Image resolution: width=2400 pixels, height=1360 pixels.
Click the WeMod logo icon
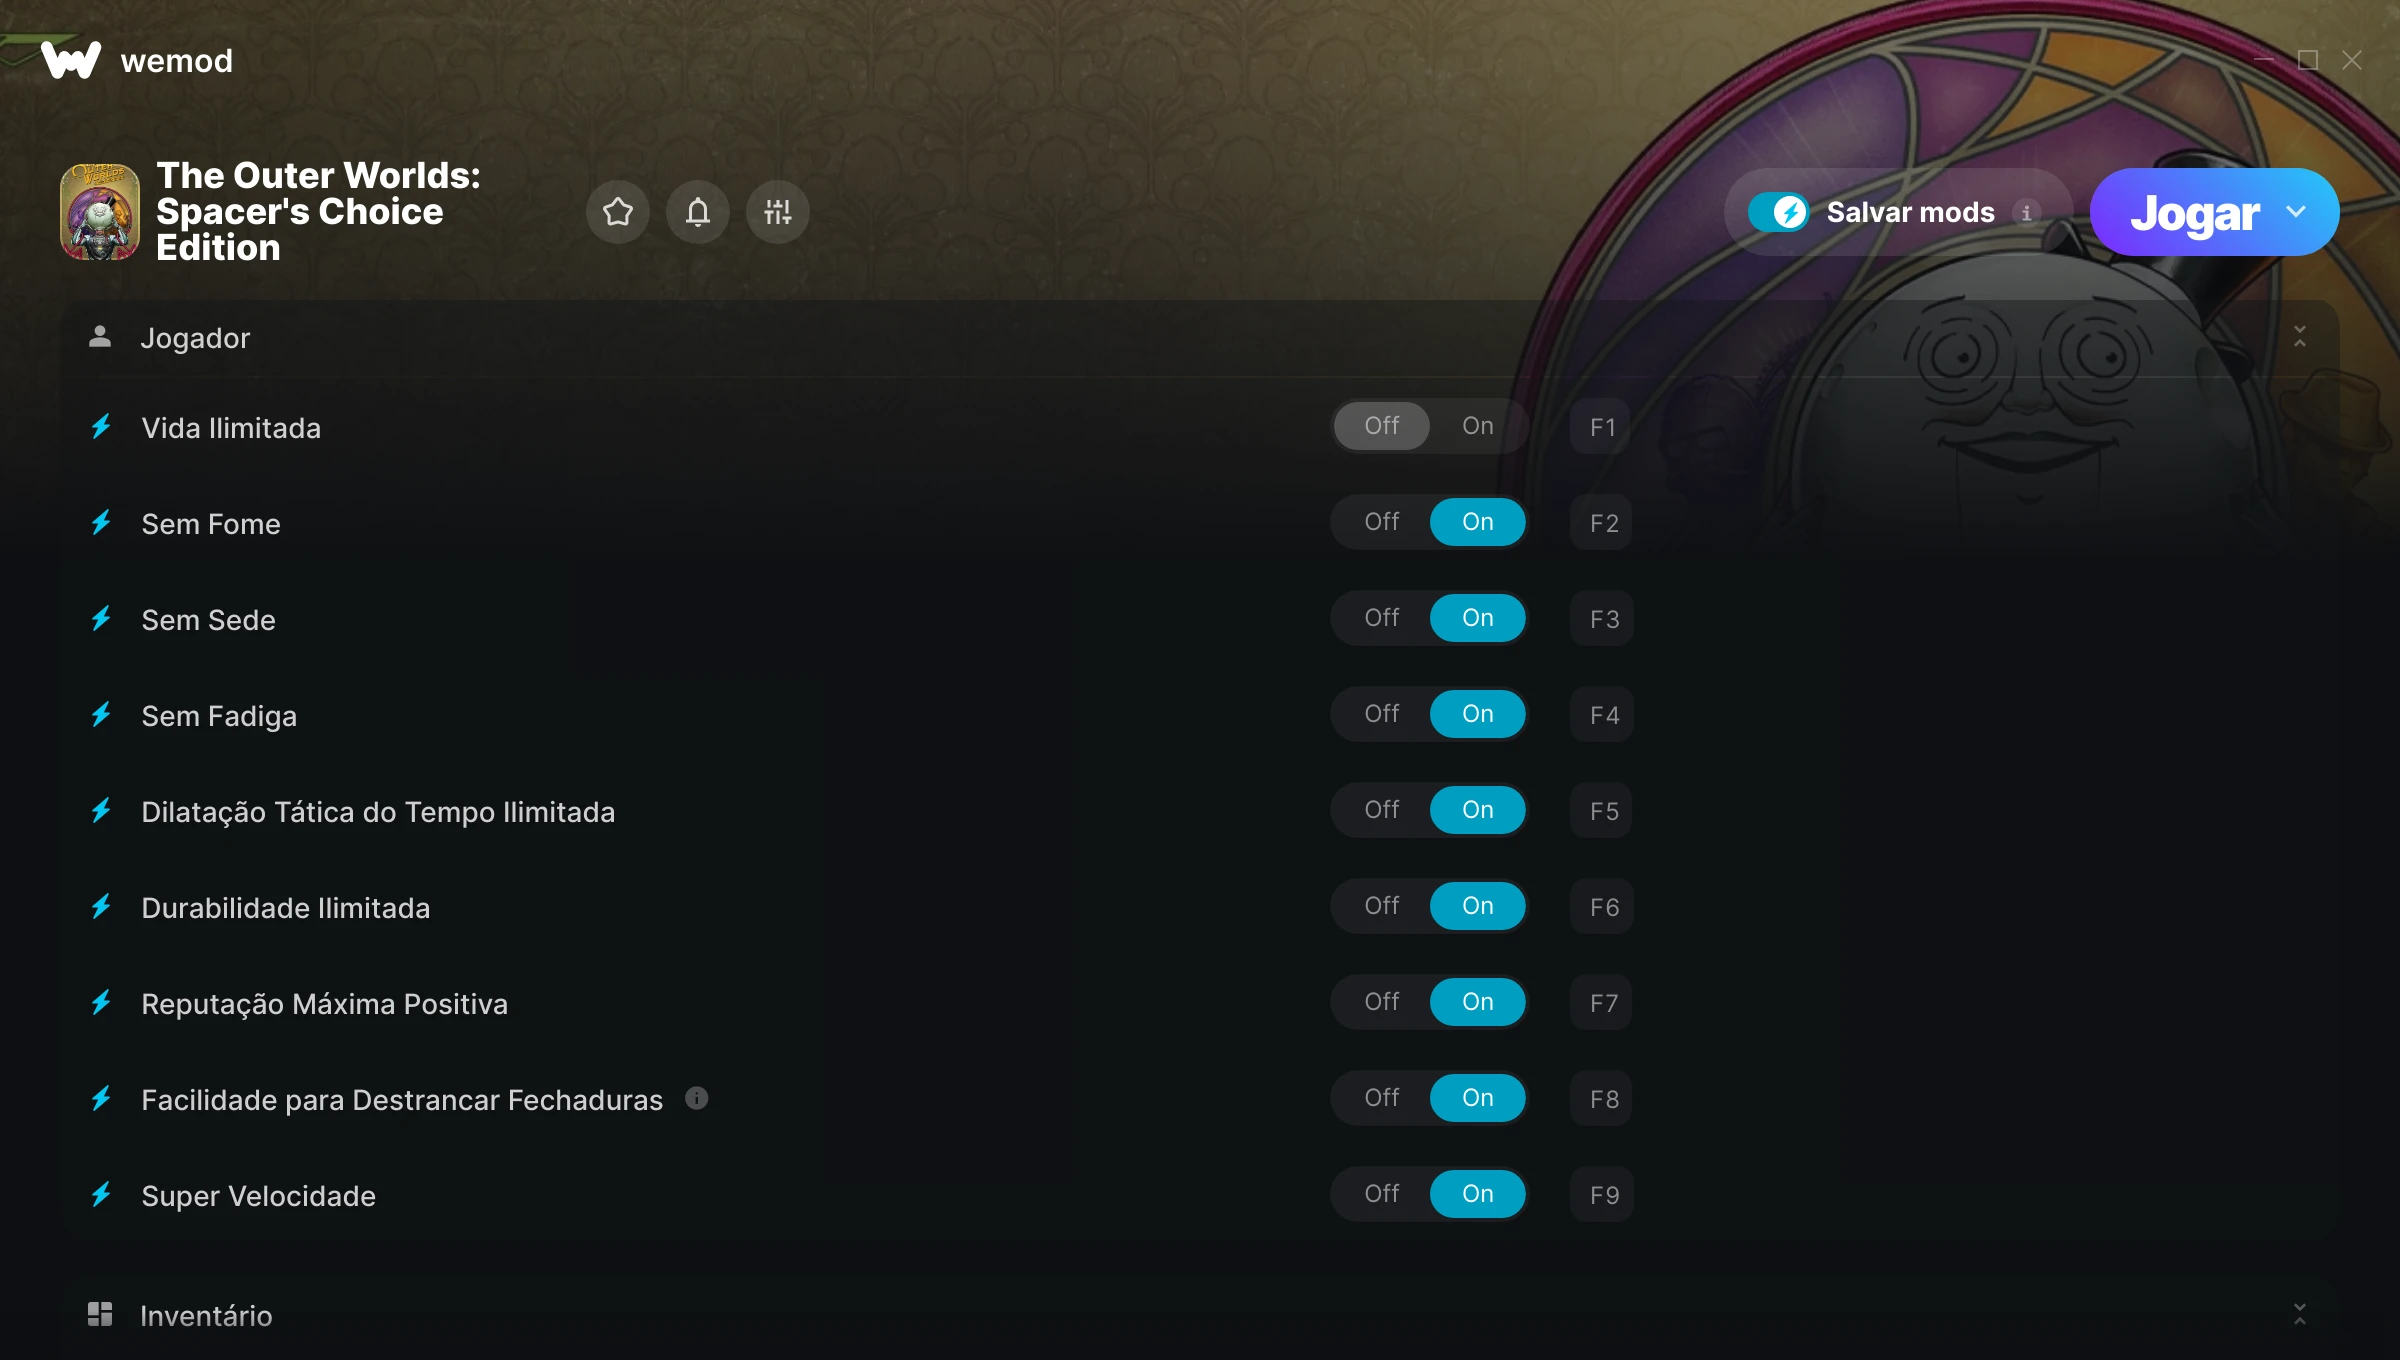pyautogui.click(x=71, y=60)
